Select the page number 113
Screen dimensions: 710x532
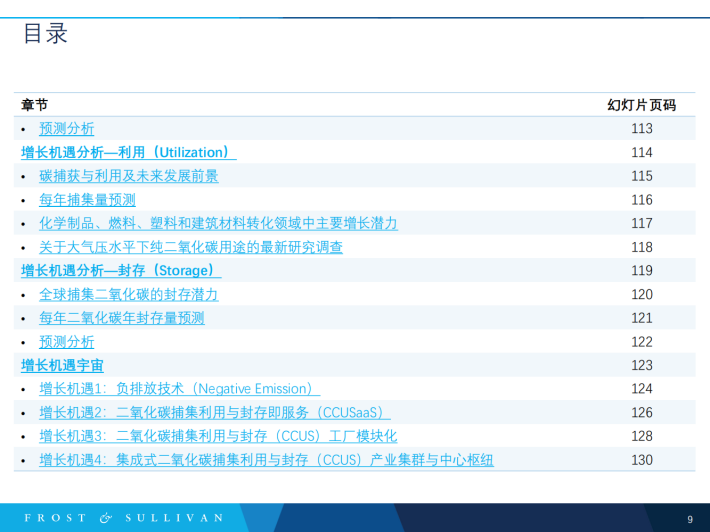coord(642,129)
